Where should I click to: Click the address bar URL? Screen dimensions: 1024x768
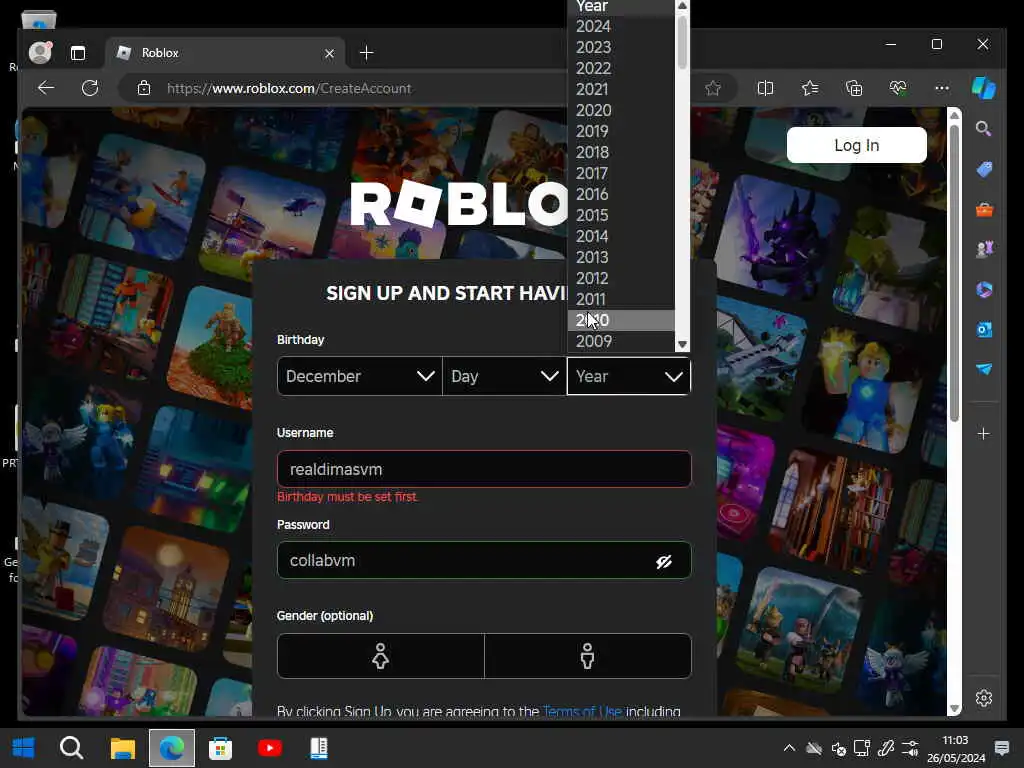click(x=289, y=88)
